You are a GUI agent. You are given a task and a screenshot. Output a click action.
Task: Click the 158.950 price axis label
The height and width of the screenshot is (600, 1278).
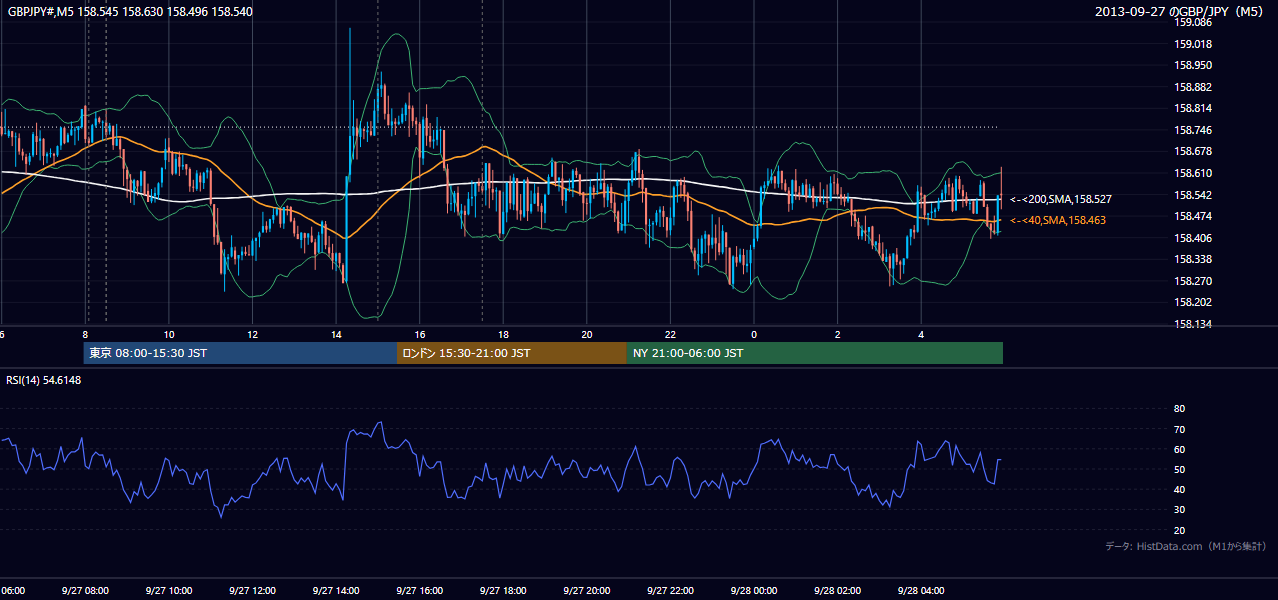(x=1192, y=65)
